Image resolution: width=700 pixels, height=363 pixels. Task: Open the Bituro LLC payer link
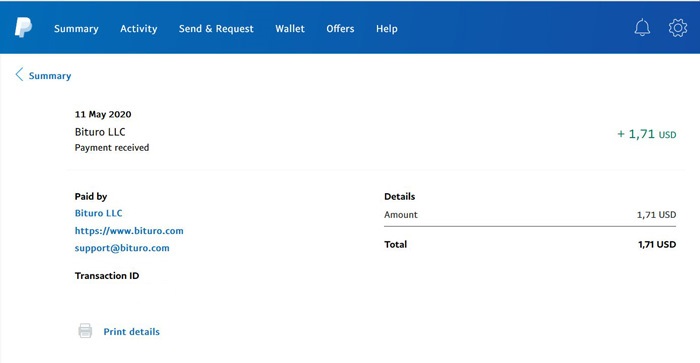pyautogui.click(x=98, y=213)
